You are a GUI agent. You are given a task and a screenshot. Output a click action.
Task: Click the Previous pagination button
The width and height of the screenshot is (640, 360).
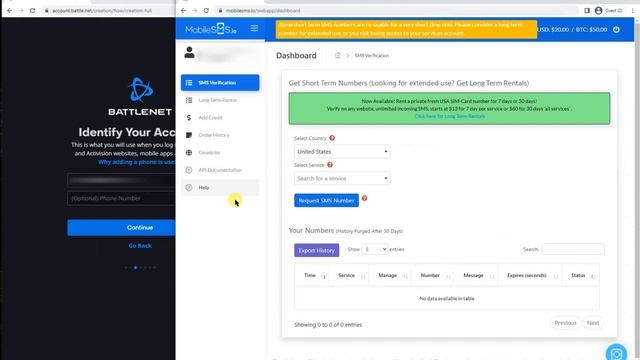(x=565, y=323)
